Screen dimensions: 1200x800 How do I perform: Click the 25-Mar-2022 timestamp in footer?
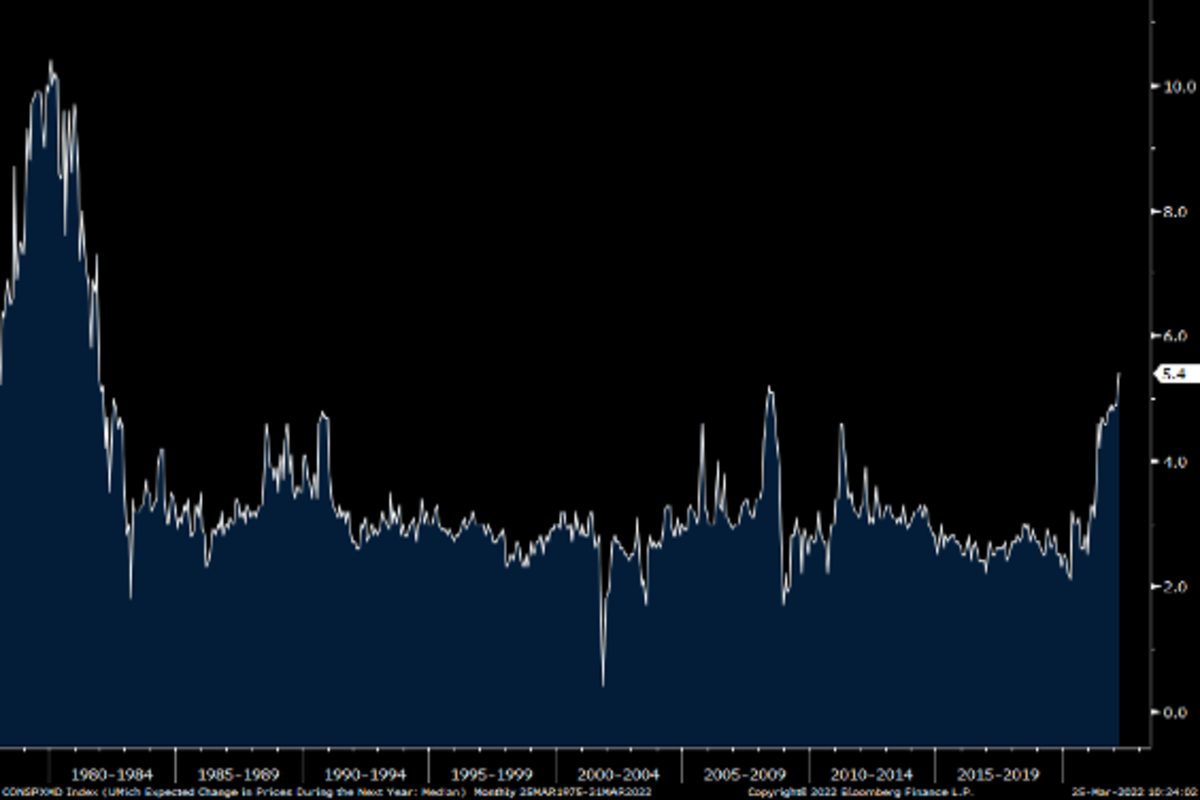[x=1133, y=791]
